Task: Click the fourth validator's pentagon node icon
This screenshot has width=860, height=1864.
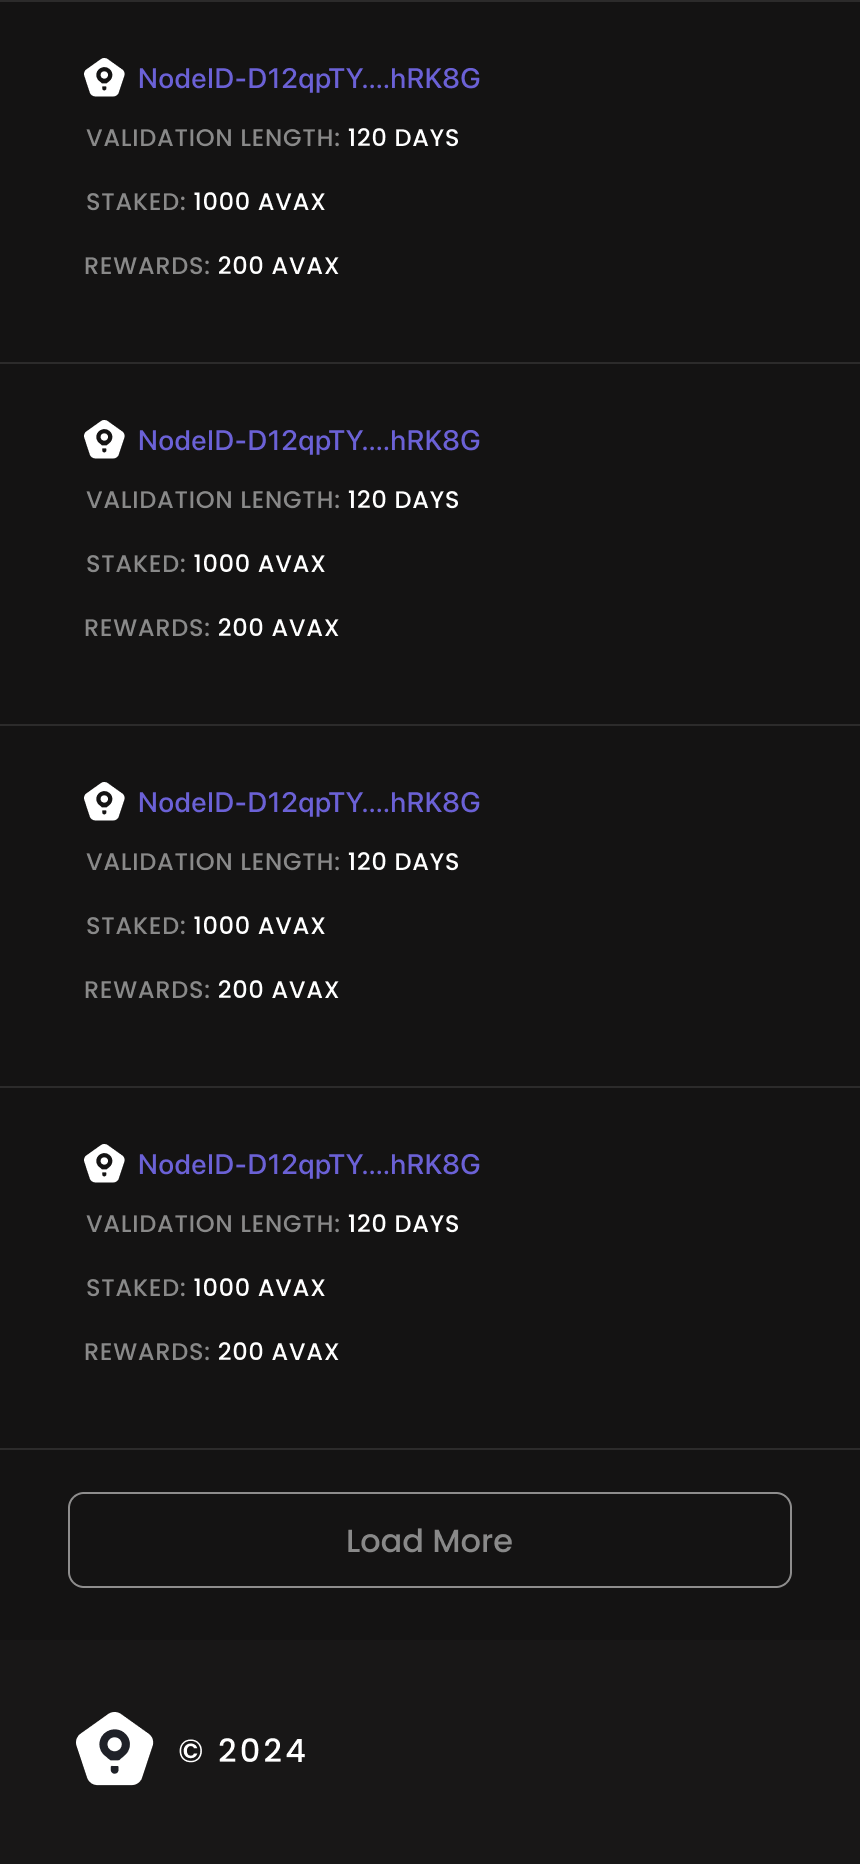Action: pyautogui.click(x=104, y=1164)
